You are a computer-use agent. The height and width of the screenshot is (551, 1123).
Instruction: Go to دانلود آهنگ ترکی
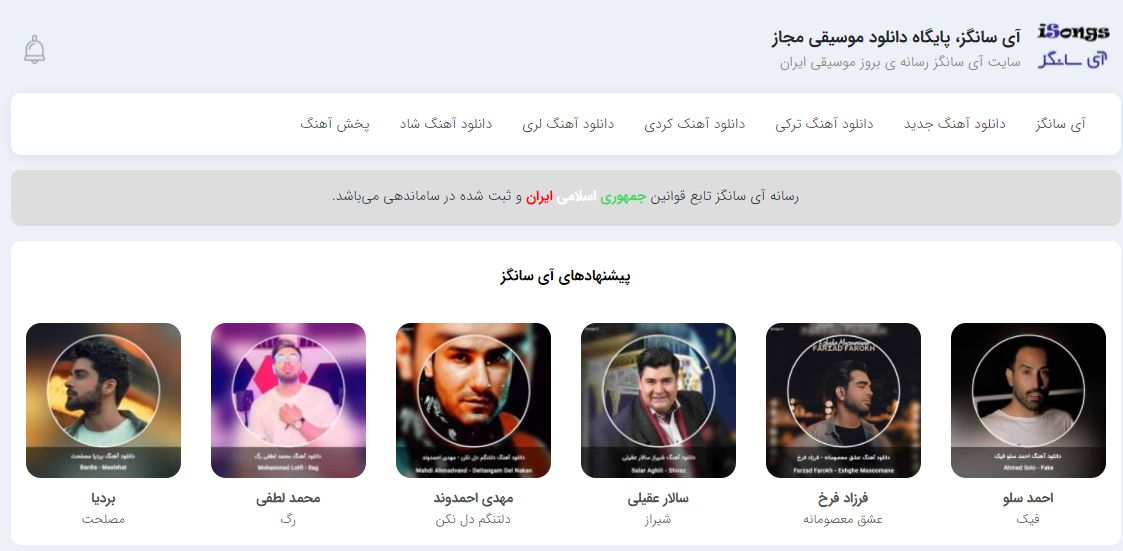point(824,124)
